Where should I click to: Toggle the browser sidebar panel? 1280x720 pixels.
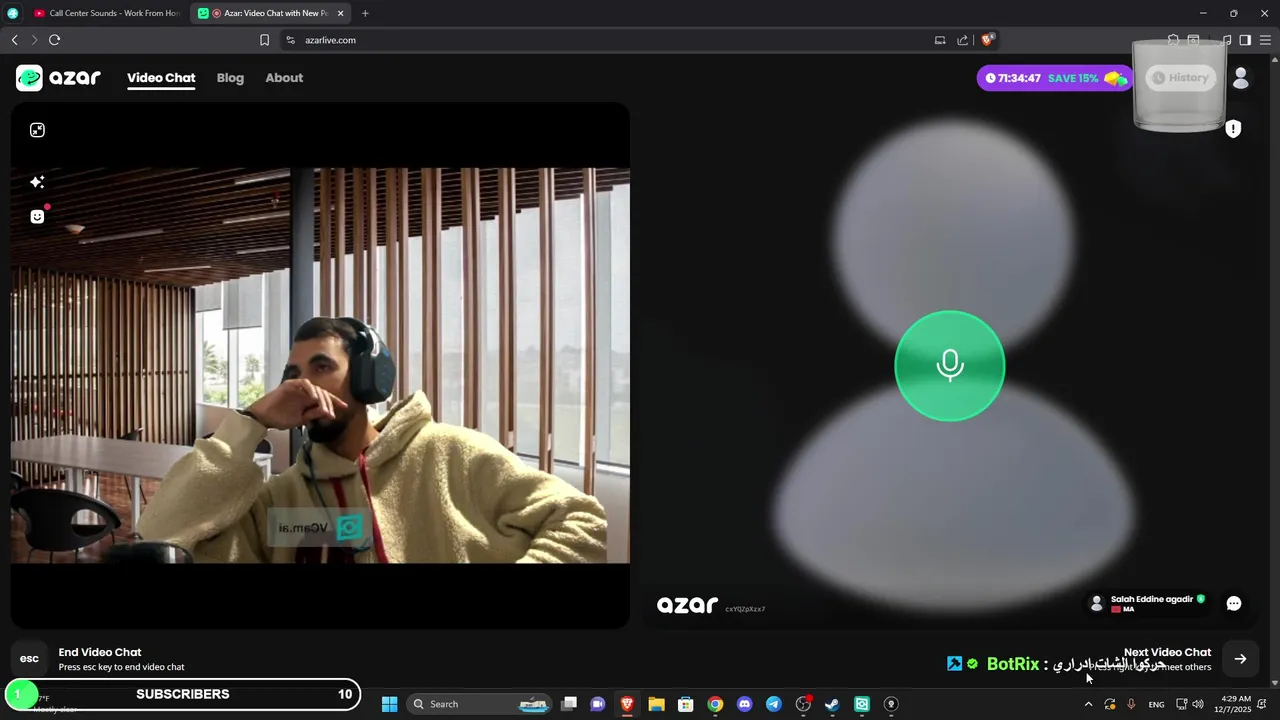1245,40
